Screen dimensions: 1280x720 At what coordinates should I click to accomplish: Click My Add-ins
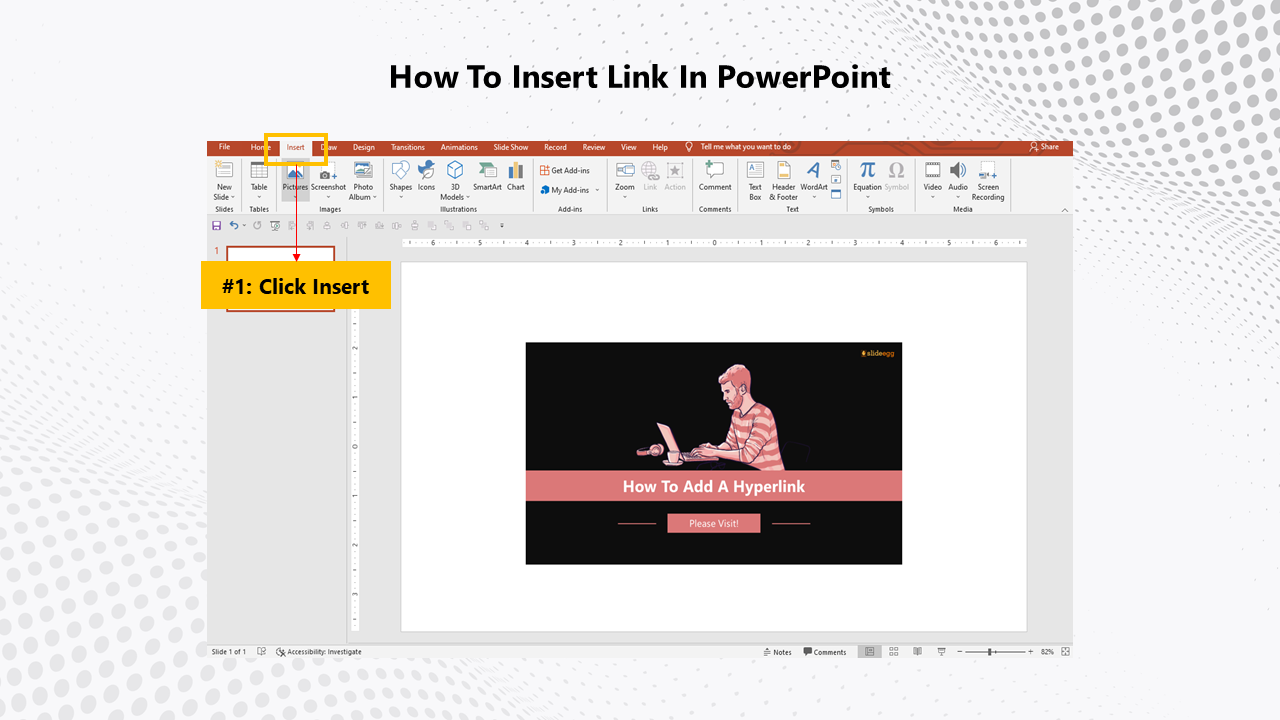pyautogui.click(x=564, y=190)
